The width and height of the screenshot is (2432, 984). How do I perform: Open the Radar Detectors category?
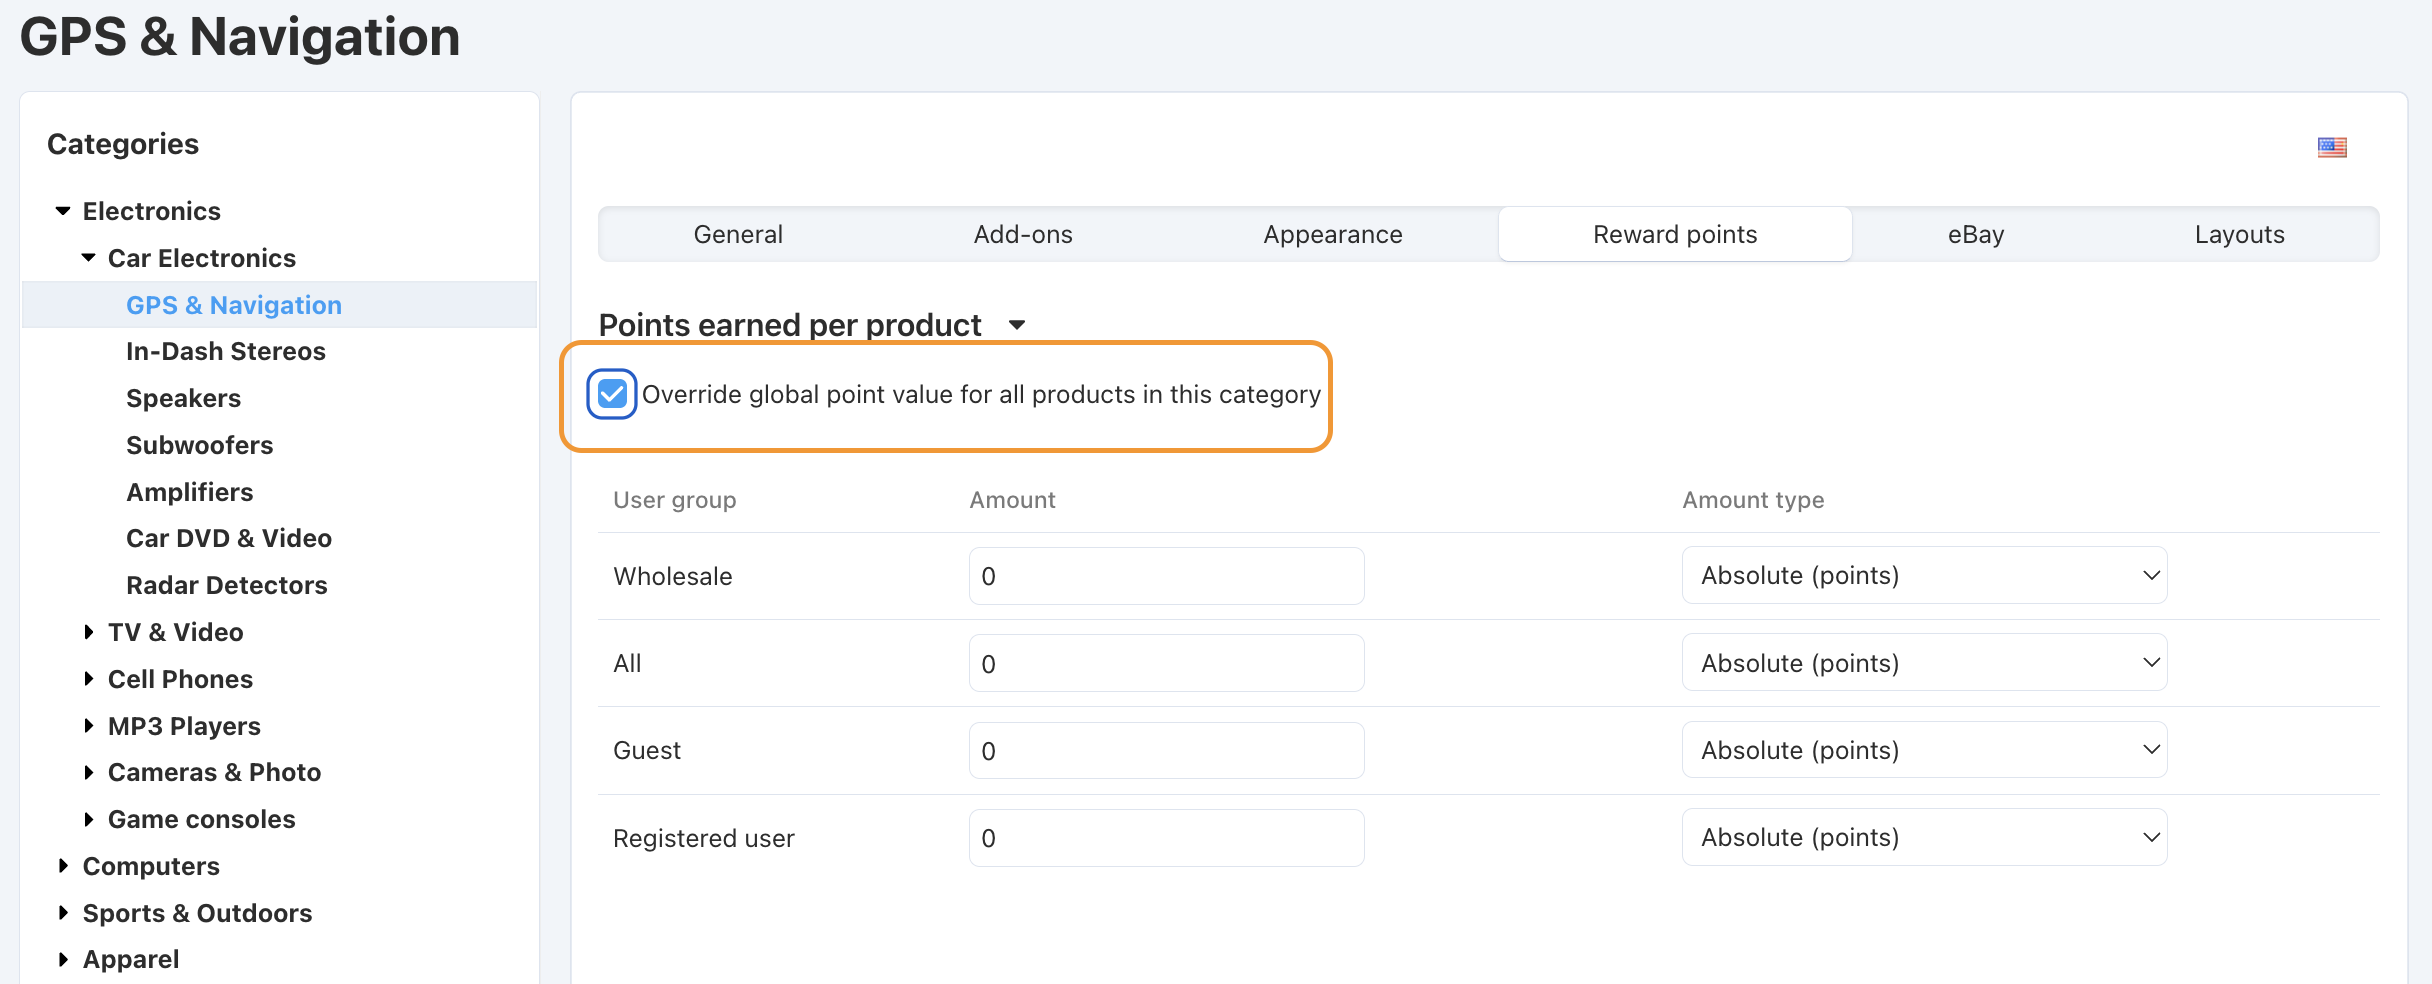pyautogui.click(x=227, y=585)
